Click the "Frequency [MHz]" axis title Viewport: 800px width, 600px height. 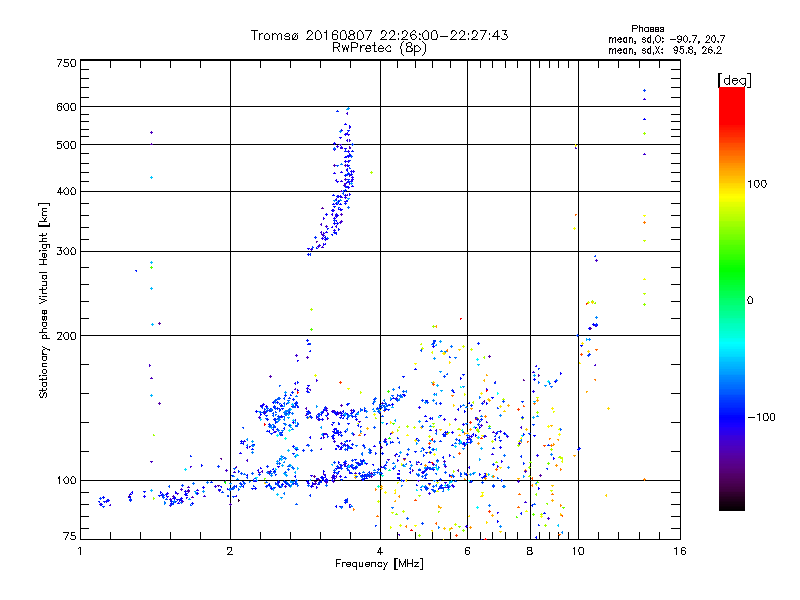tap(379, 564)
